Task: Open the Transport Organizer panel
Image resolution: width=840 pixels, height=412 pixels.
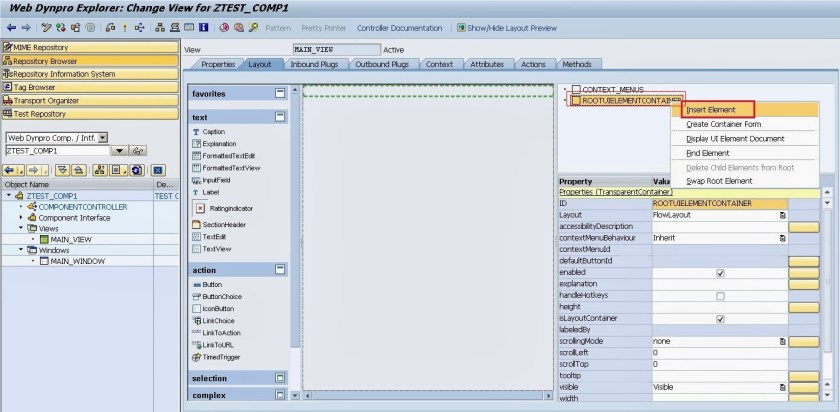Action: click(x=90, y=101)
